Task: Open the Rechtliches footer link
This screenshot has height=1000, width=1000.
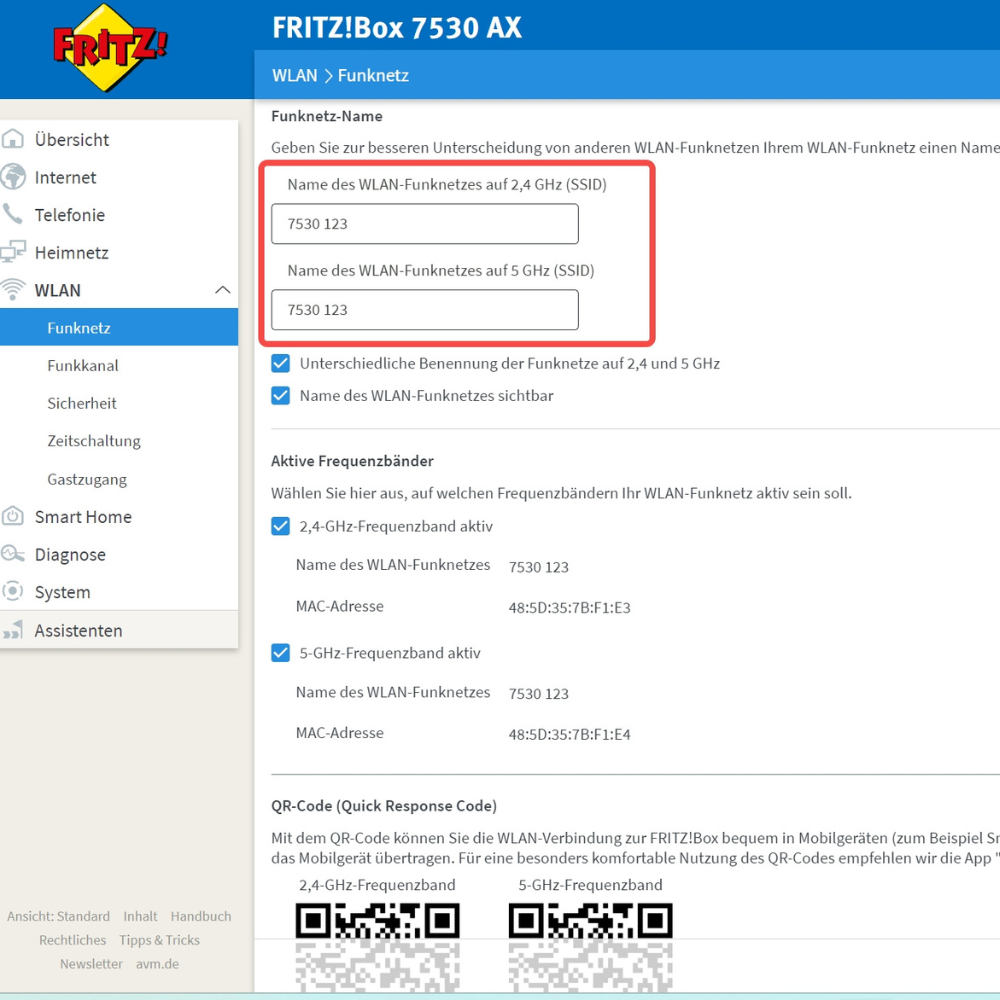Action: [x=73, y=940]
